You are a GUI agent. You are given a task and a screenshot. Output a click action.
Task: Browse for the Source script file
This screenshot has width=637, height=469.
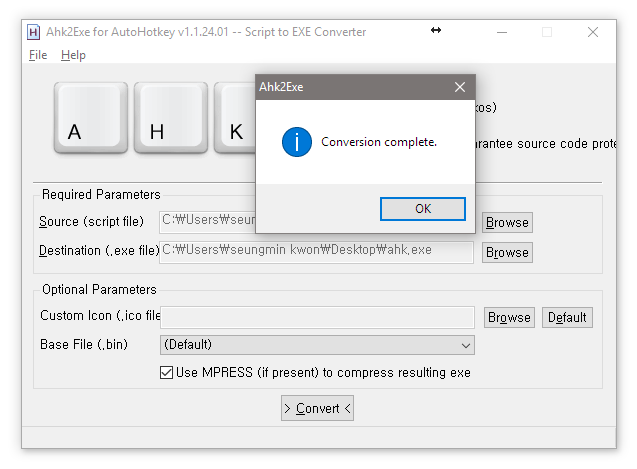click(507, 222)
